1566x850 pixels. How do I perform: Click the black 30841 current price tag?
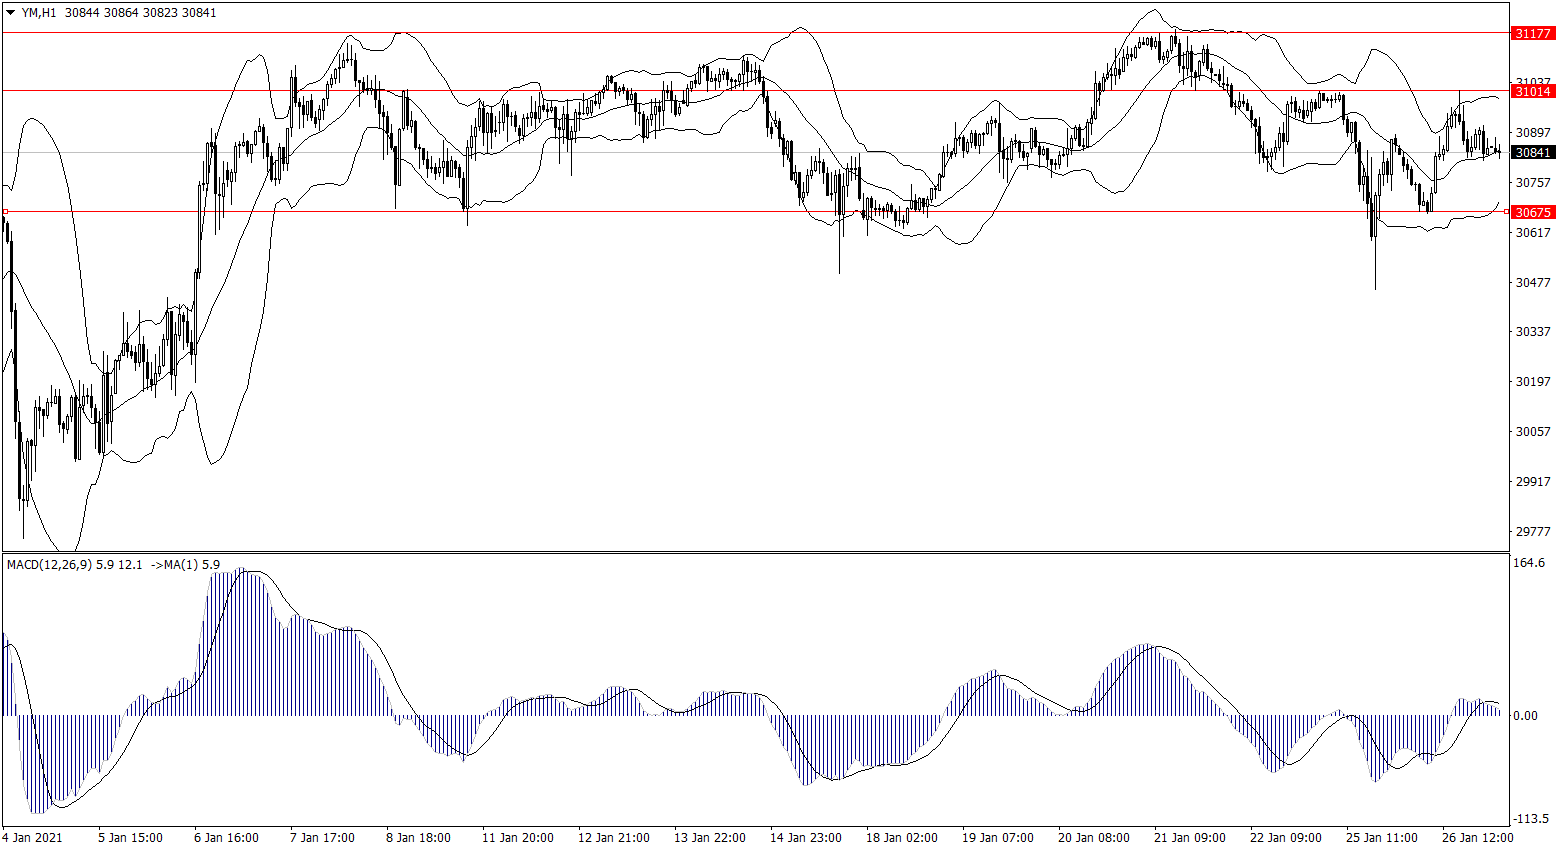coord(1532,153)
